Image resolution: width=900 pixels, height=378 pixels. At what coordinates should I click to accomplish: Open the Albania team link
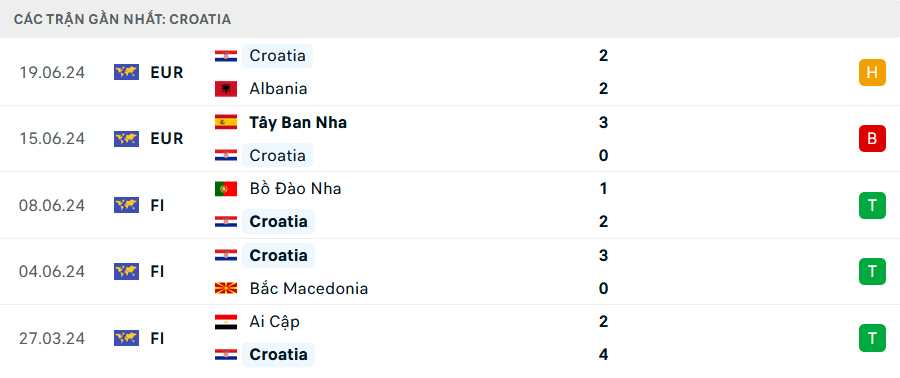click(x=278, y=89)
